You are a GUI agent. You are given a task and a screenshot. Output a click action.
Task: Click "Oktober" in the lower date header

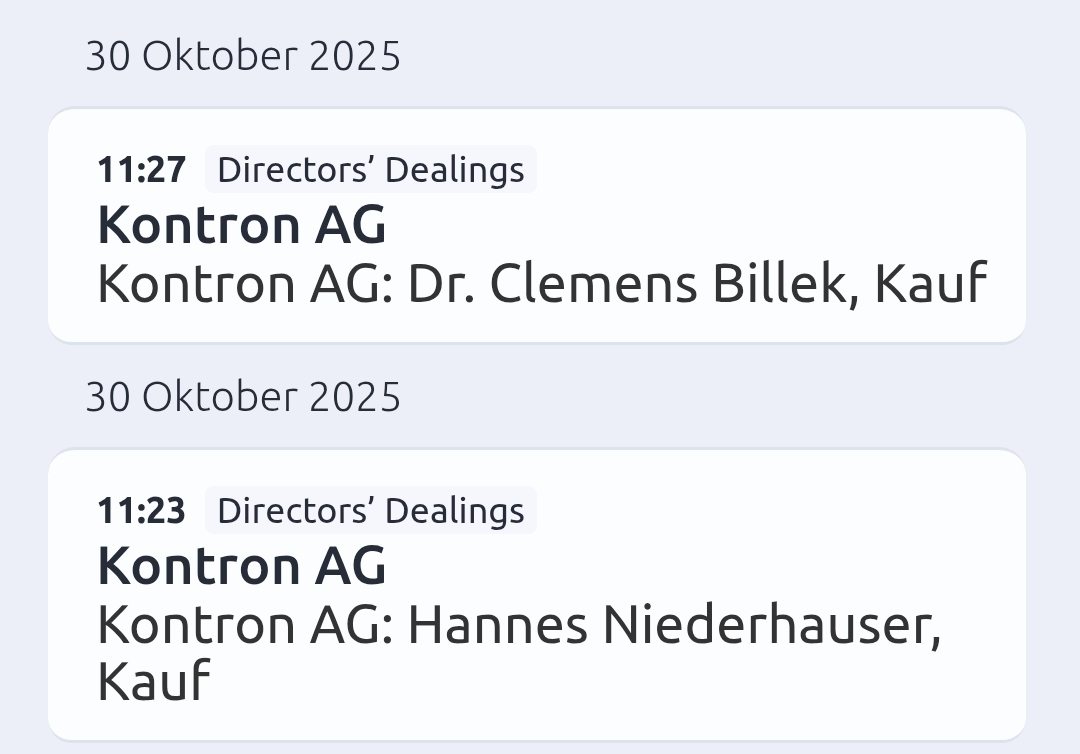pyautogui.click(x=220, y=397)
